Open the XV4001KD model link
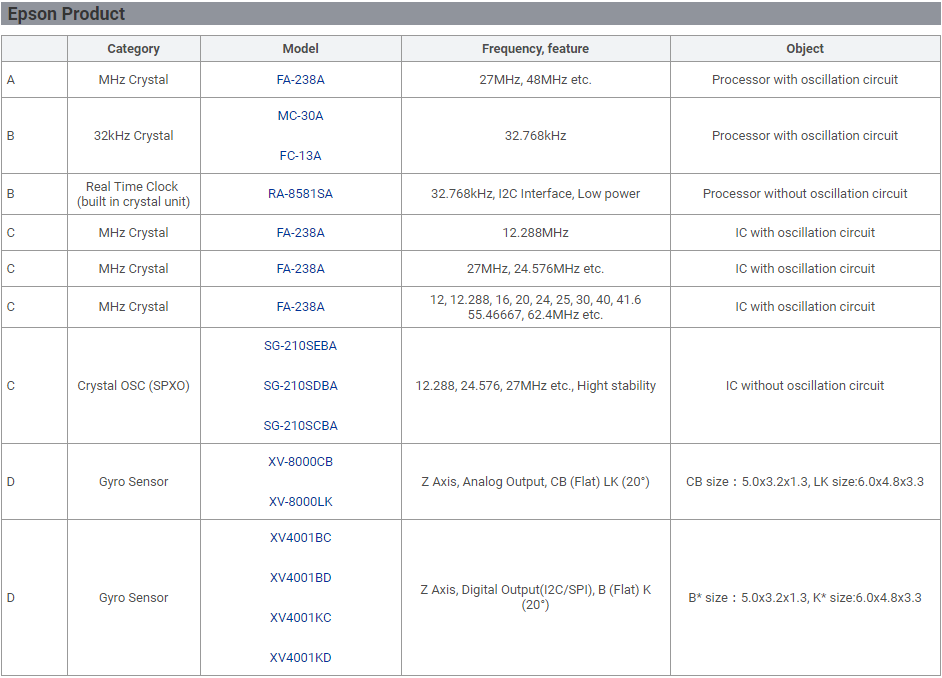 click(x=300, y=658)
